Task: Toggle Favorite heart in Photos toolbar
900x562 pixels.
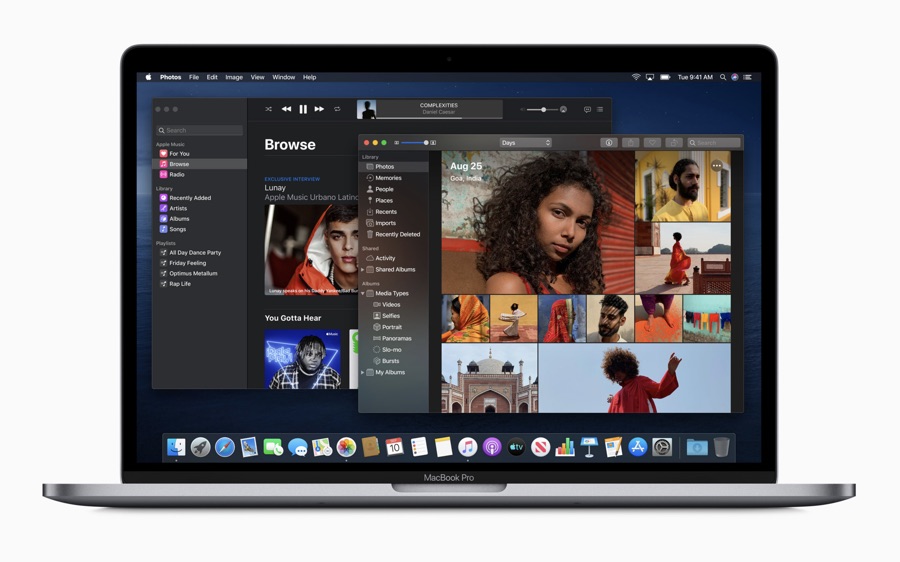Action: [651, 142]
